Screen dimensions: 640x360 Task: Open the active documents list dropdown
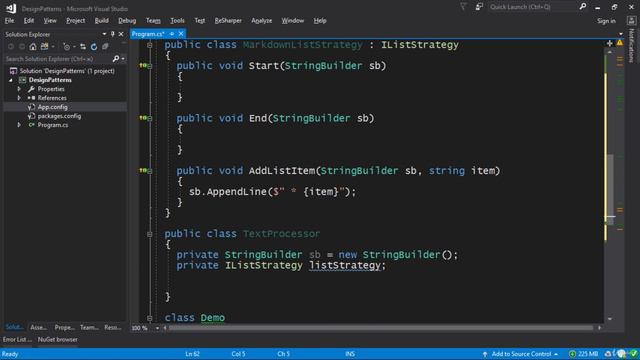(620, 34)
